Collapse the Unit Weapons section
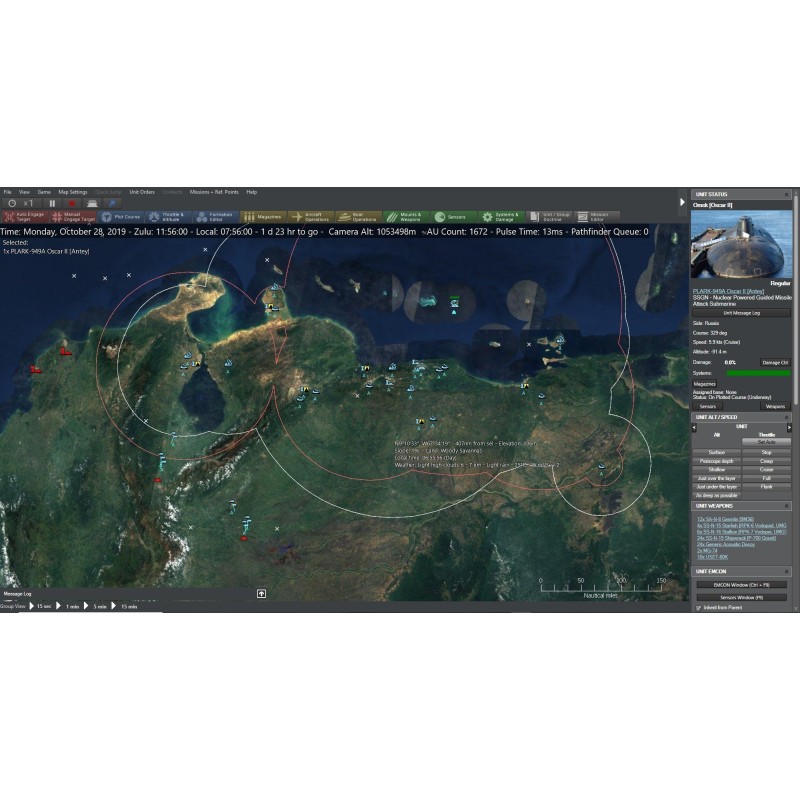The width and height of the screenshot is (800, 800). click(788, 505)
